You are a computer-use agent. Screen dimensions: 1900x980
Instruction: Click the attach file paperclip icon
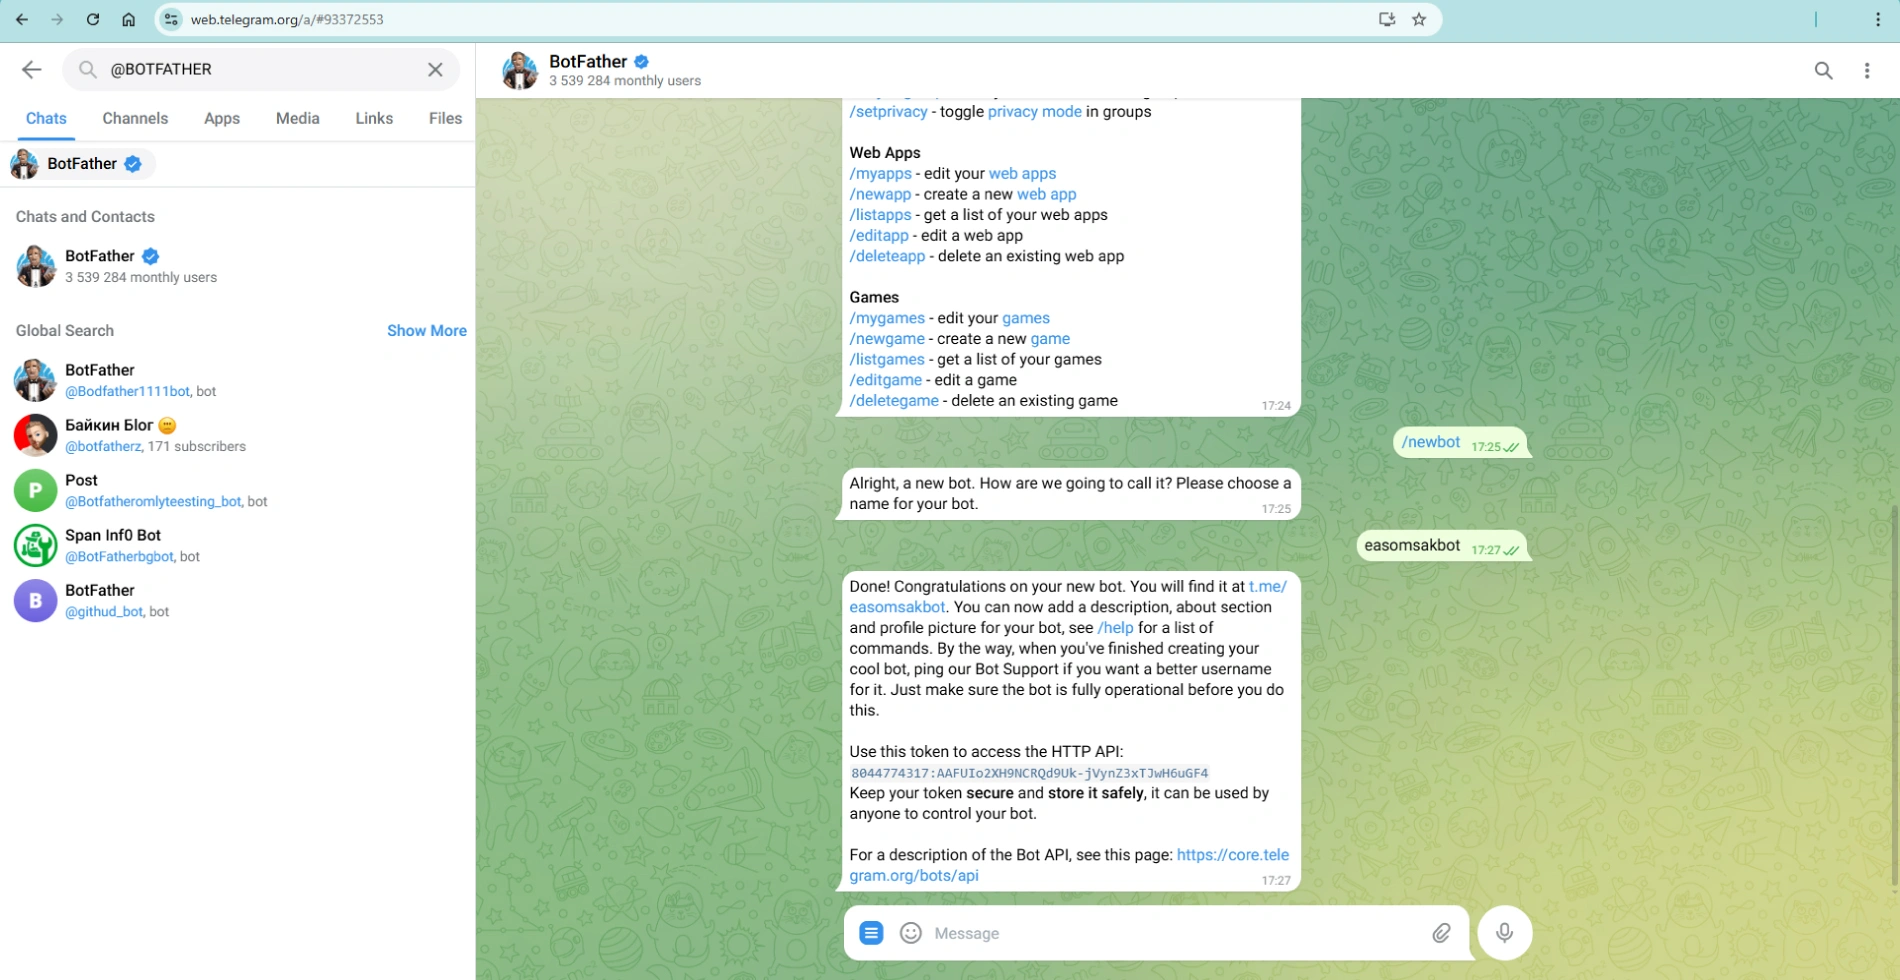pyautogui.click(x=1441, y=933)
